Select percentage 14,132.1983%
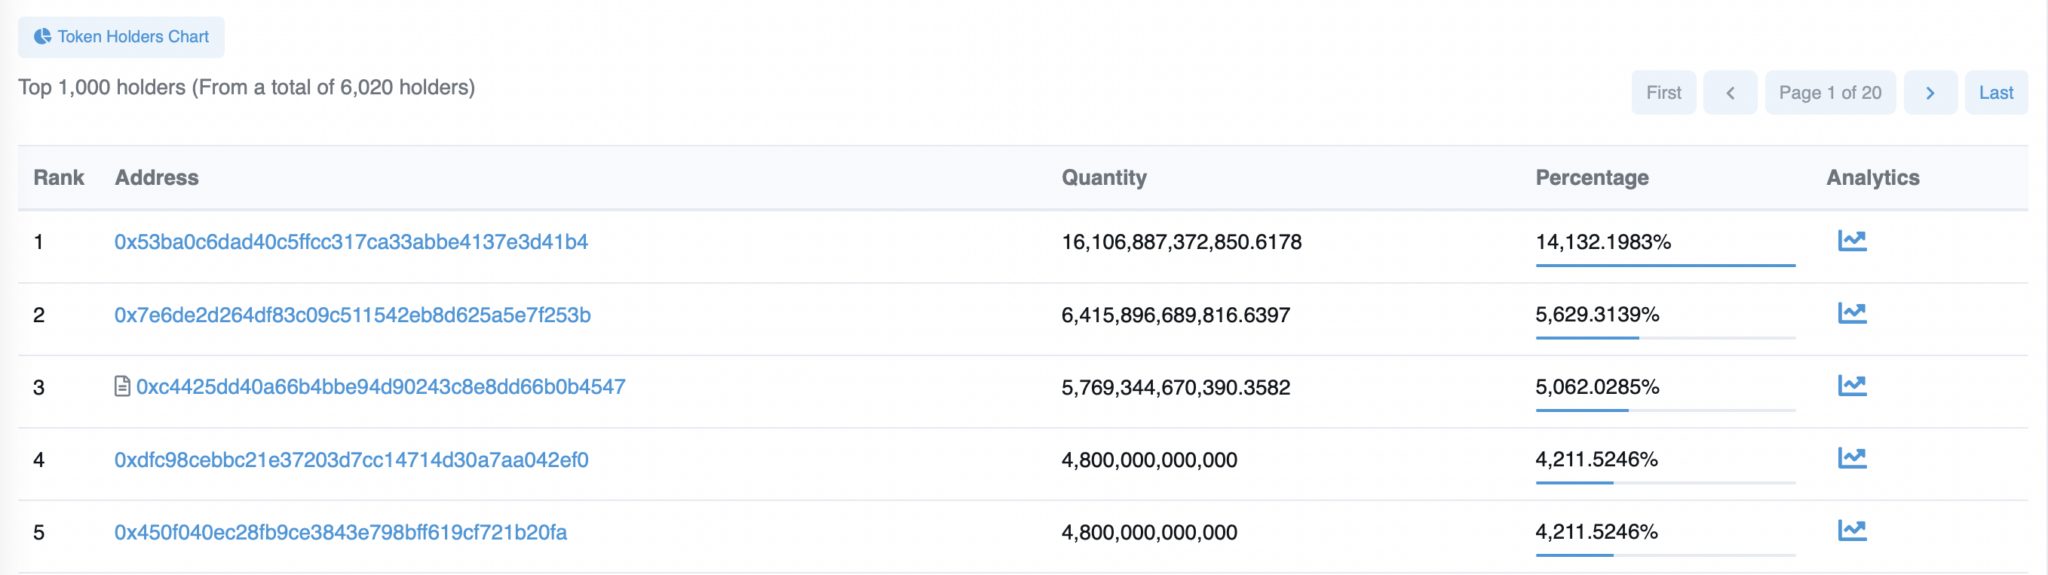2048x575 pixels. pos(1603,242)
